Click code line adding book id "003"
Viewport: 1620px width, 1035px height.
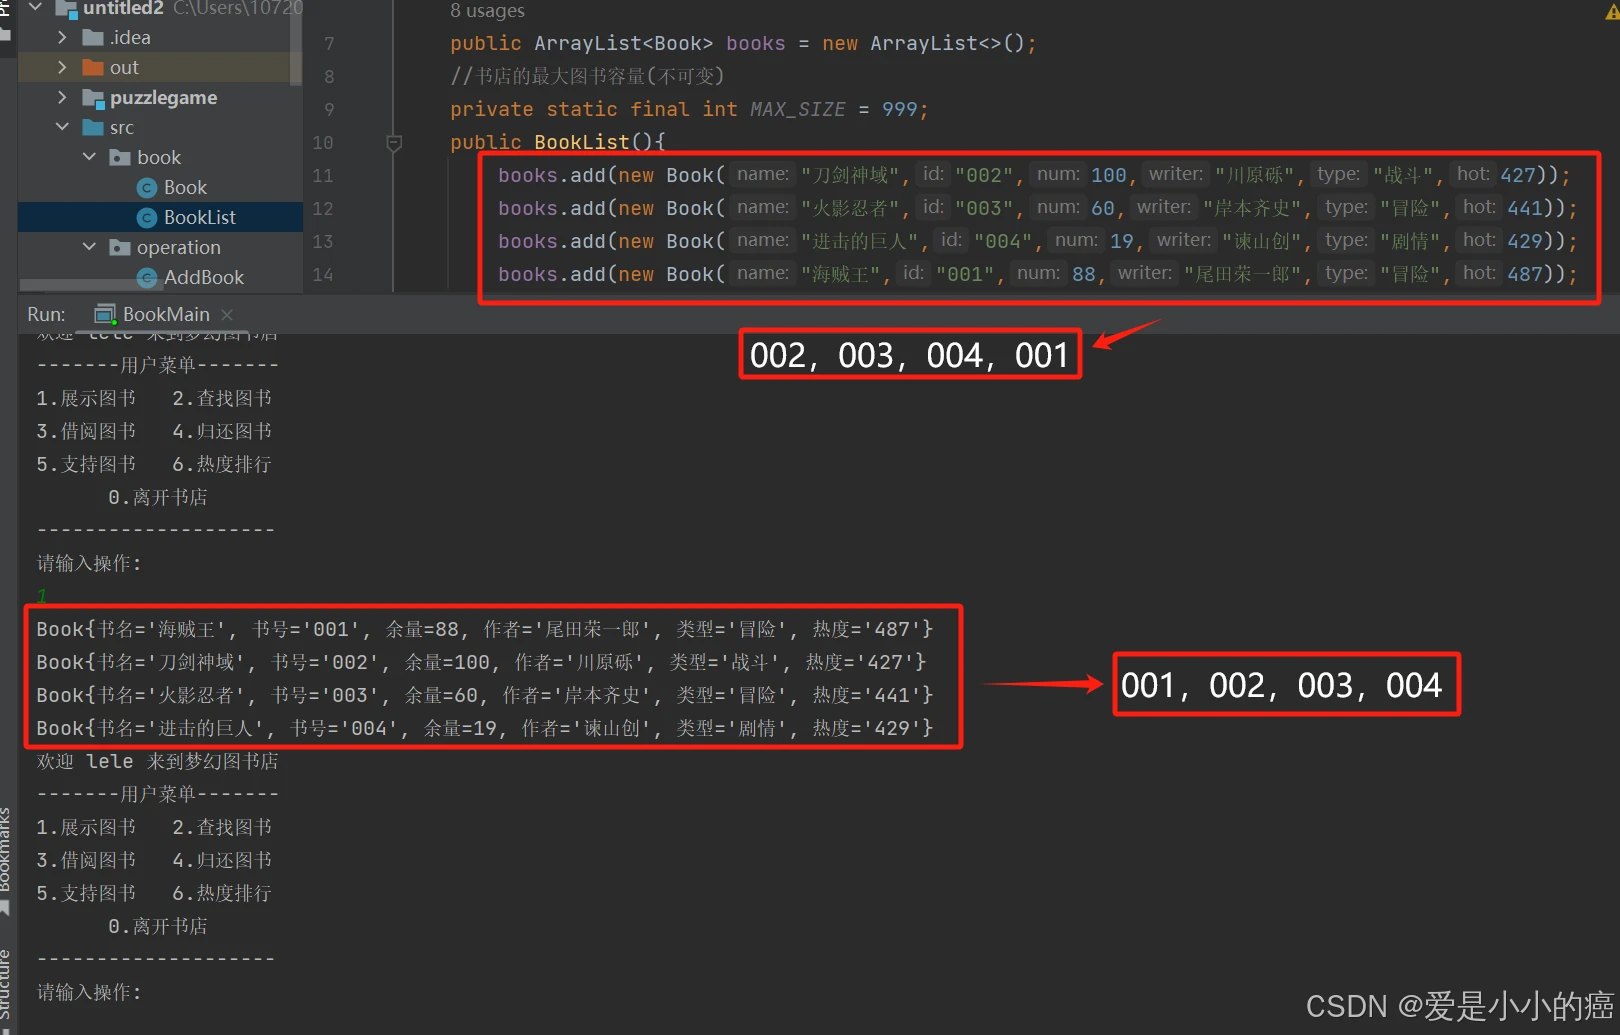point(1037,208)
